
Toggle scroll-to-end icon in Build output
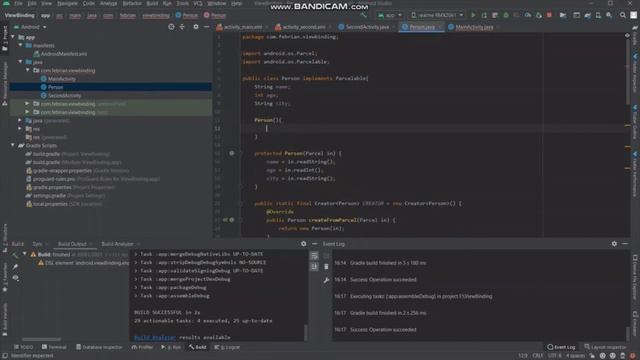tap(314, 267)
